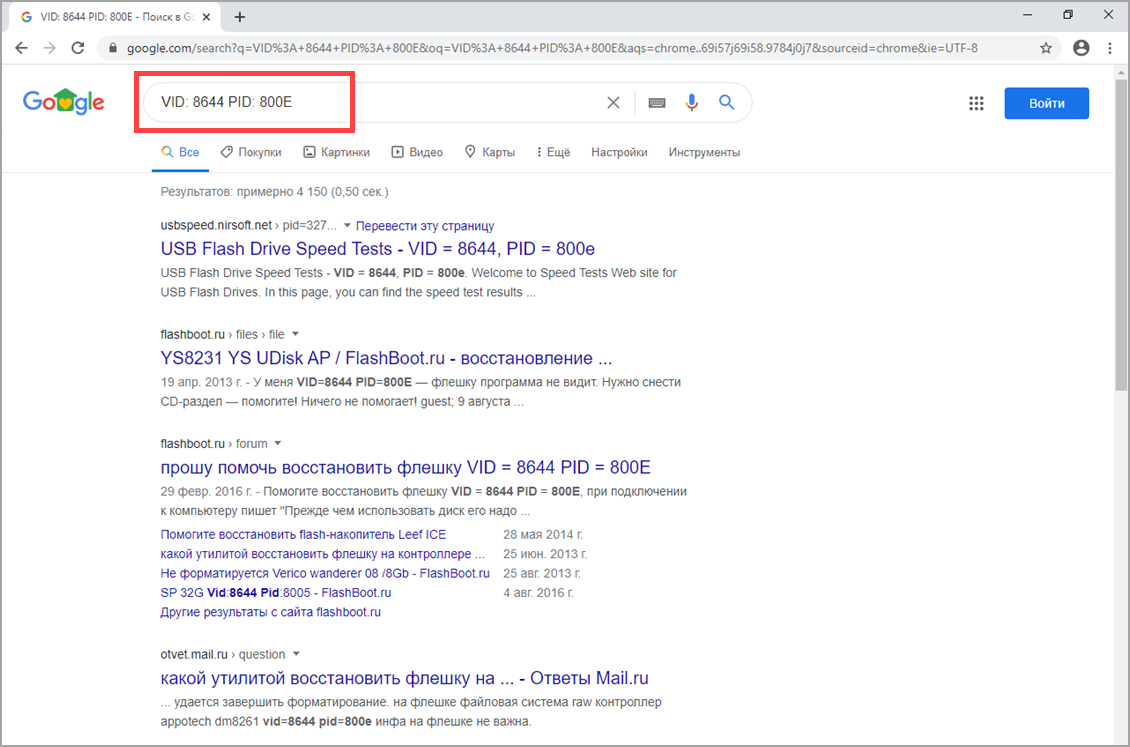Open dropdown arrow beside usbspeed.nirsoft.net result
This screenshot has height=747, width=1130.
click(x=347, y=225)
